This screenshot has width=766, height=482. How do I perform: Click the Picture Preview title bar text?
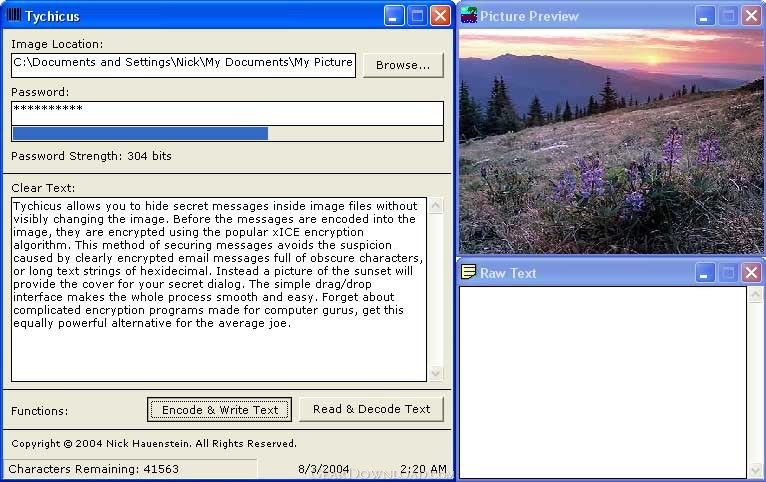point(529,16)
